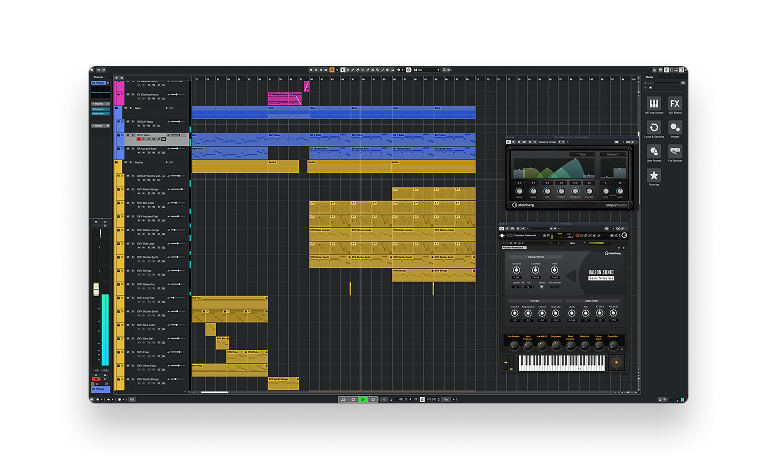777x468 pixels.
Task: Open User Presets media category
Action: tap(654, 151)
